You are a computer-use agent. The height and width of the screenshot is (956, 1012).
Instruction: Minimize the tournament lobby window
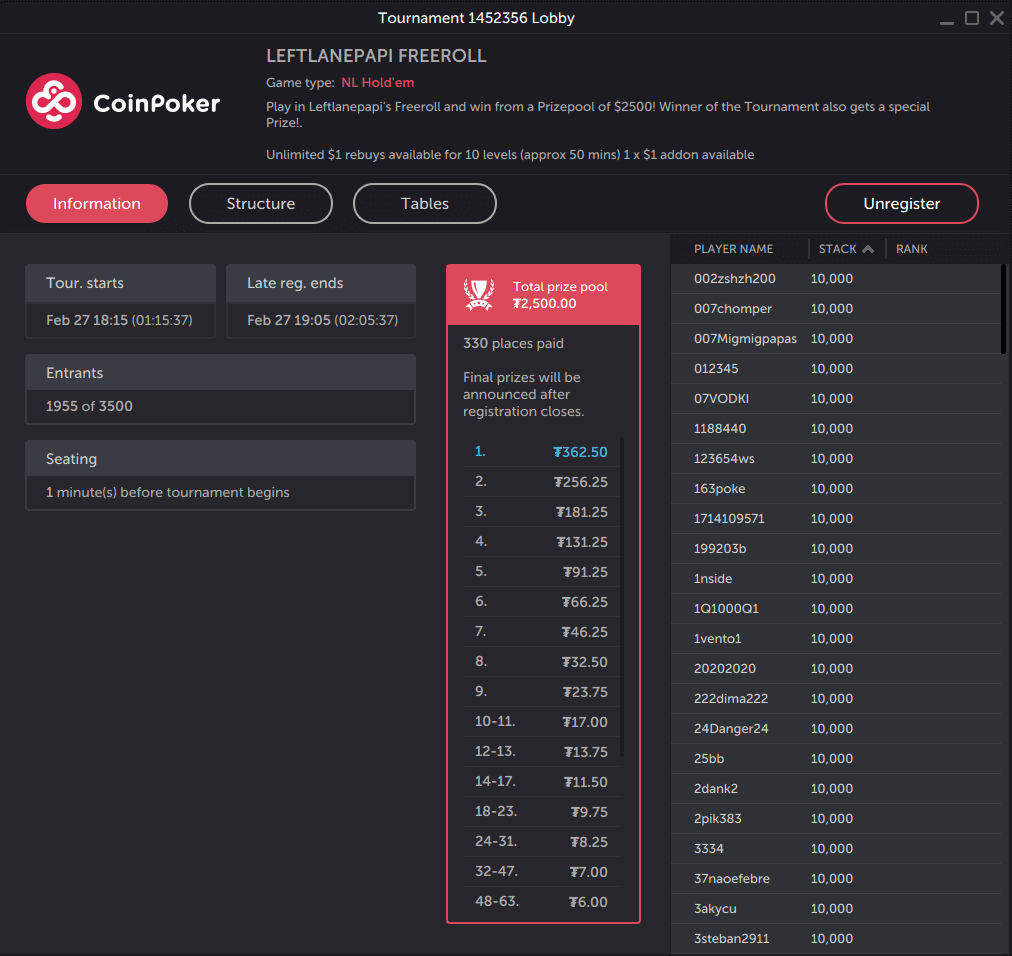tap(946, 18)
